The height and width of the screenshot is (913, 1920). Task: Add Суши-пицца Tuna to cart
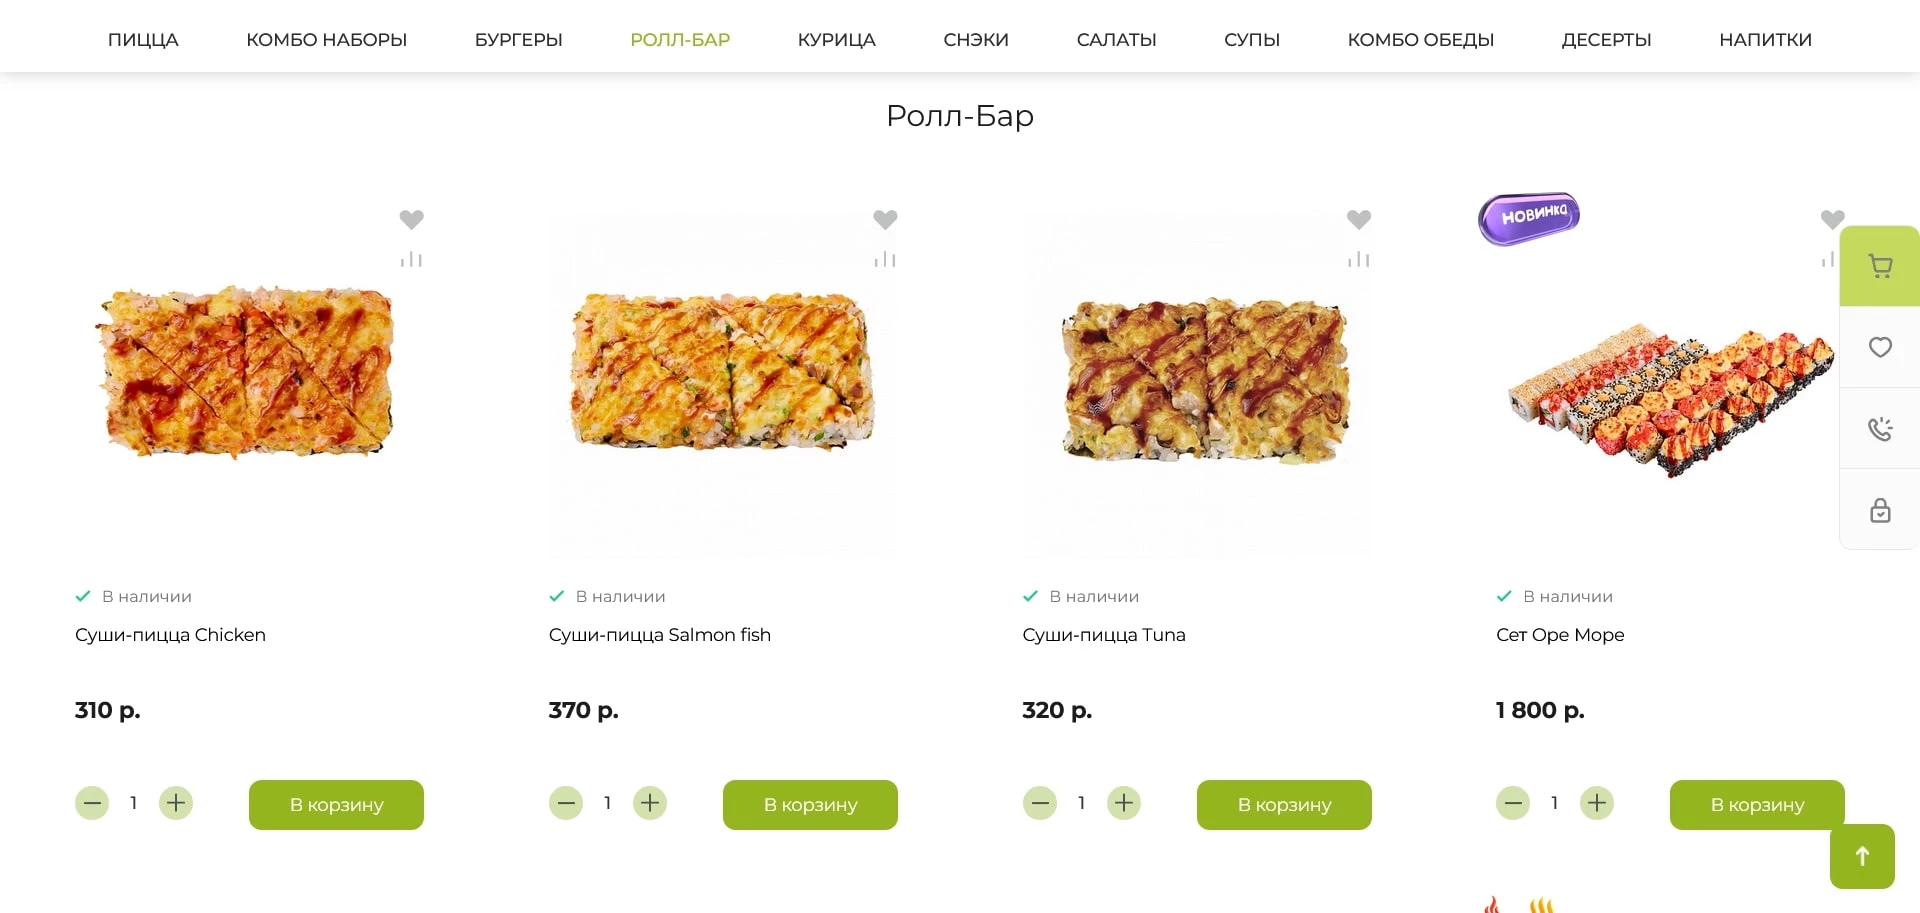click(1284, 805)
